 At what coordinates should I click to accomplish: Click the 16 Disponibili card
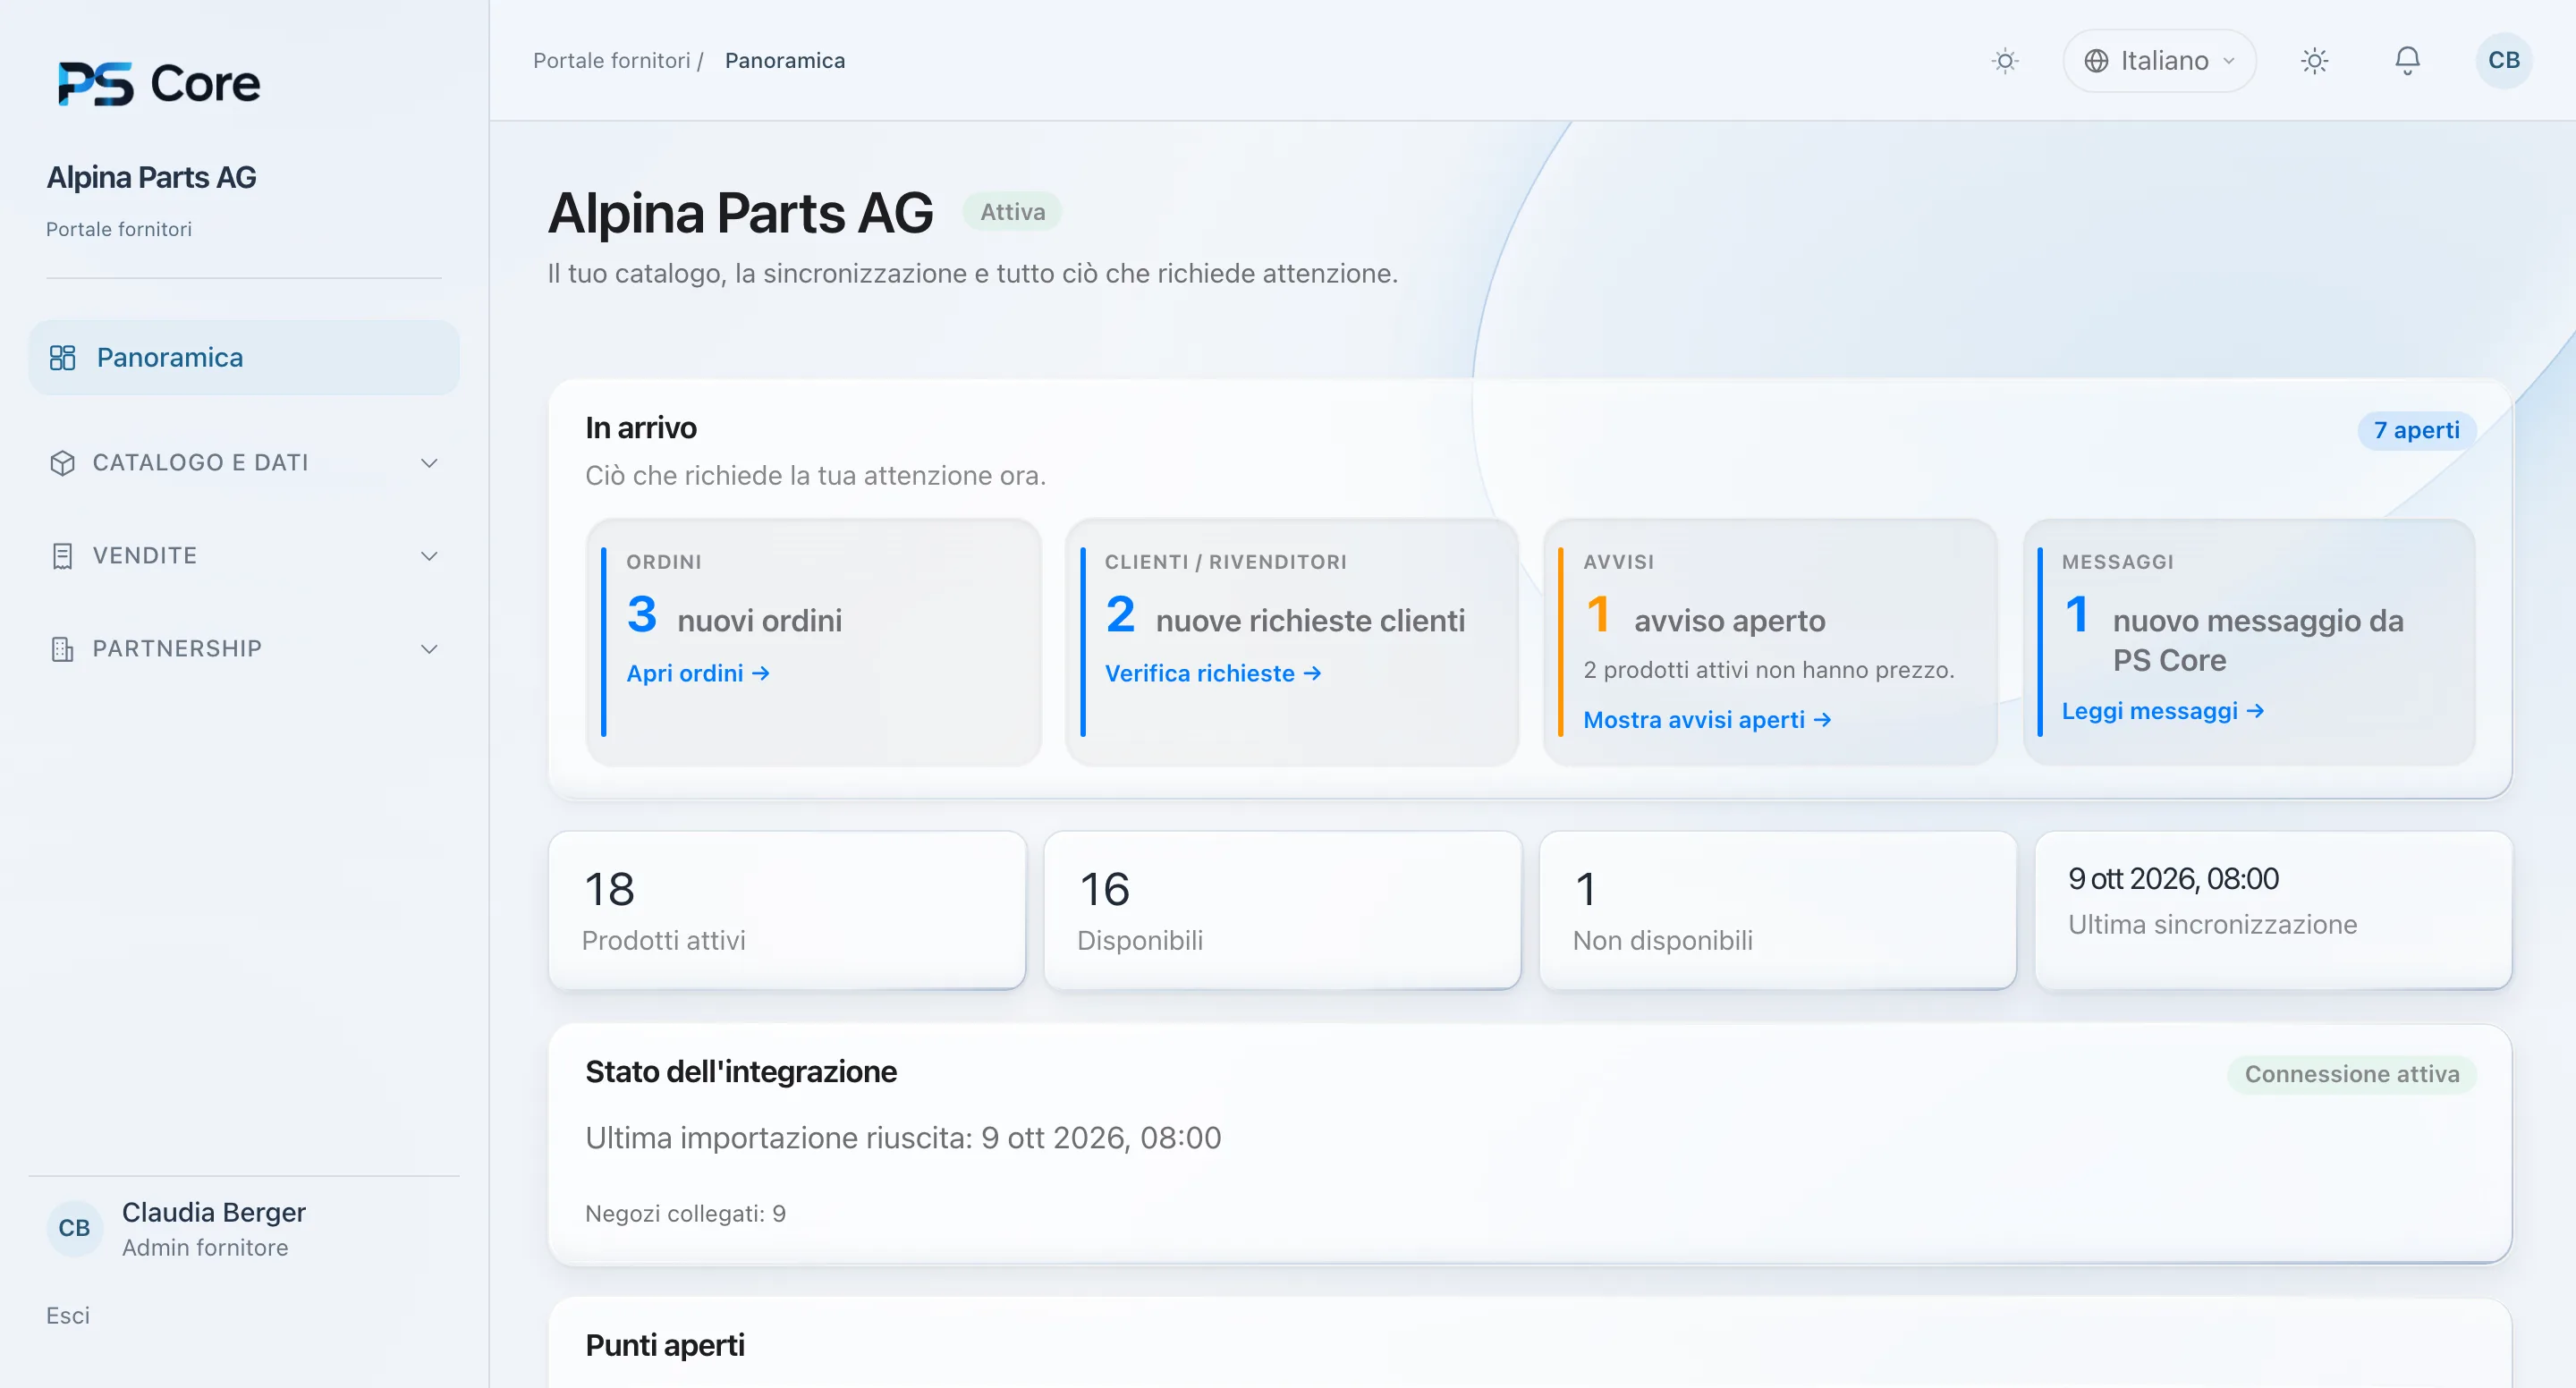pos(1282,910)
